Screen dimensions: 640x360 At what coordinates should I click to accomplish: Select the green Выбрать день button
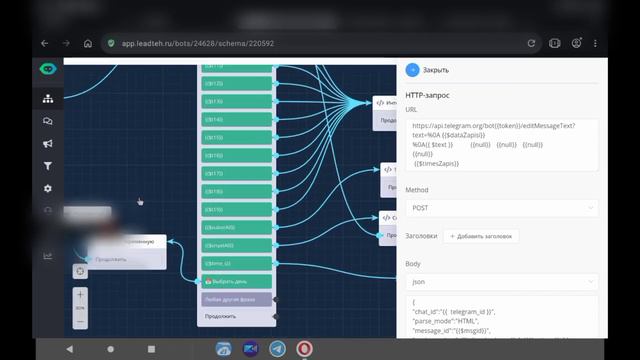(x=236, y=281)
